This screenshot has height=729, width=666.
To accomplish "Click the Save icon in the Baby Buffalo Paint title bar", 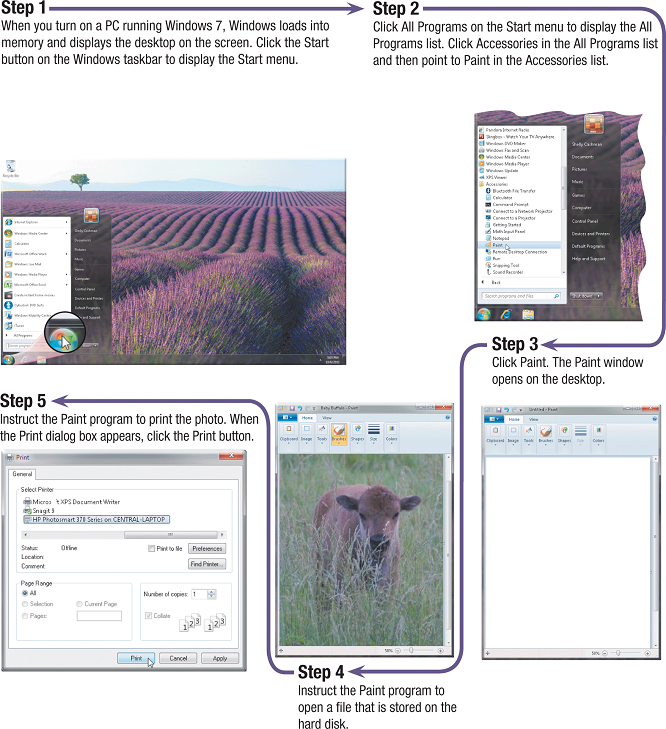I will click(292, 408).
